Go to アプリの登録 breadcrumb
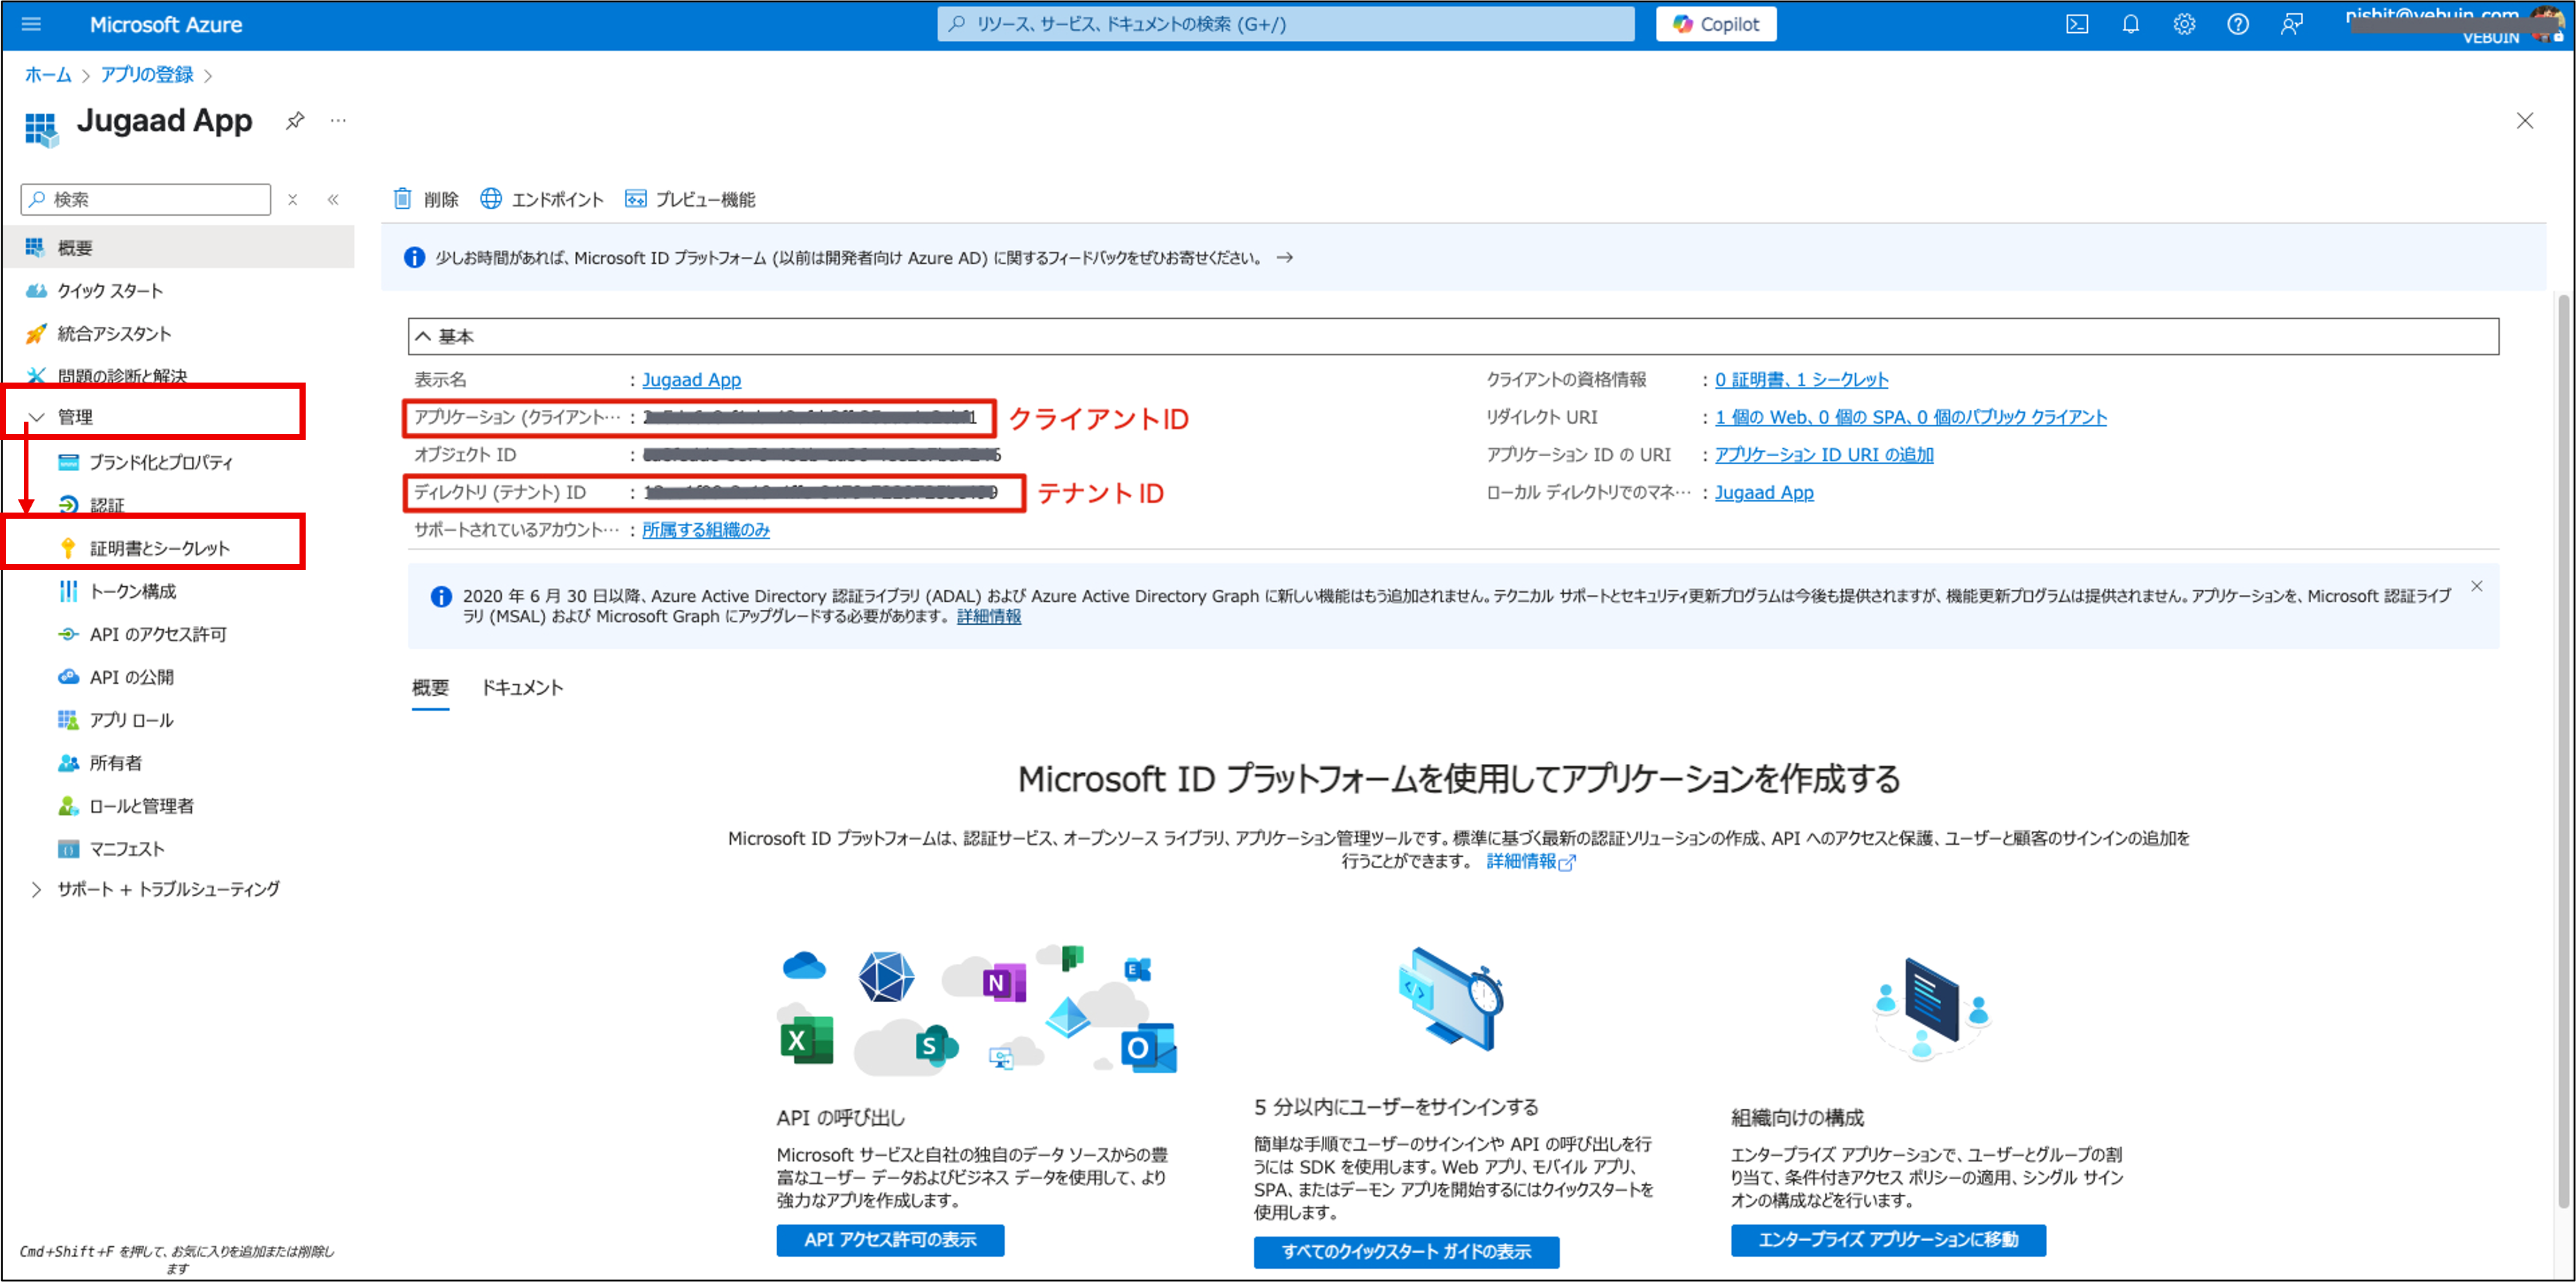 click(147, 74)
